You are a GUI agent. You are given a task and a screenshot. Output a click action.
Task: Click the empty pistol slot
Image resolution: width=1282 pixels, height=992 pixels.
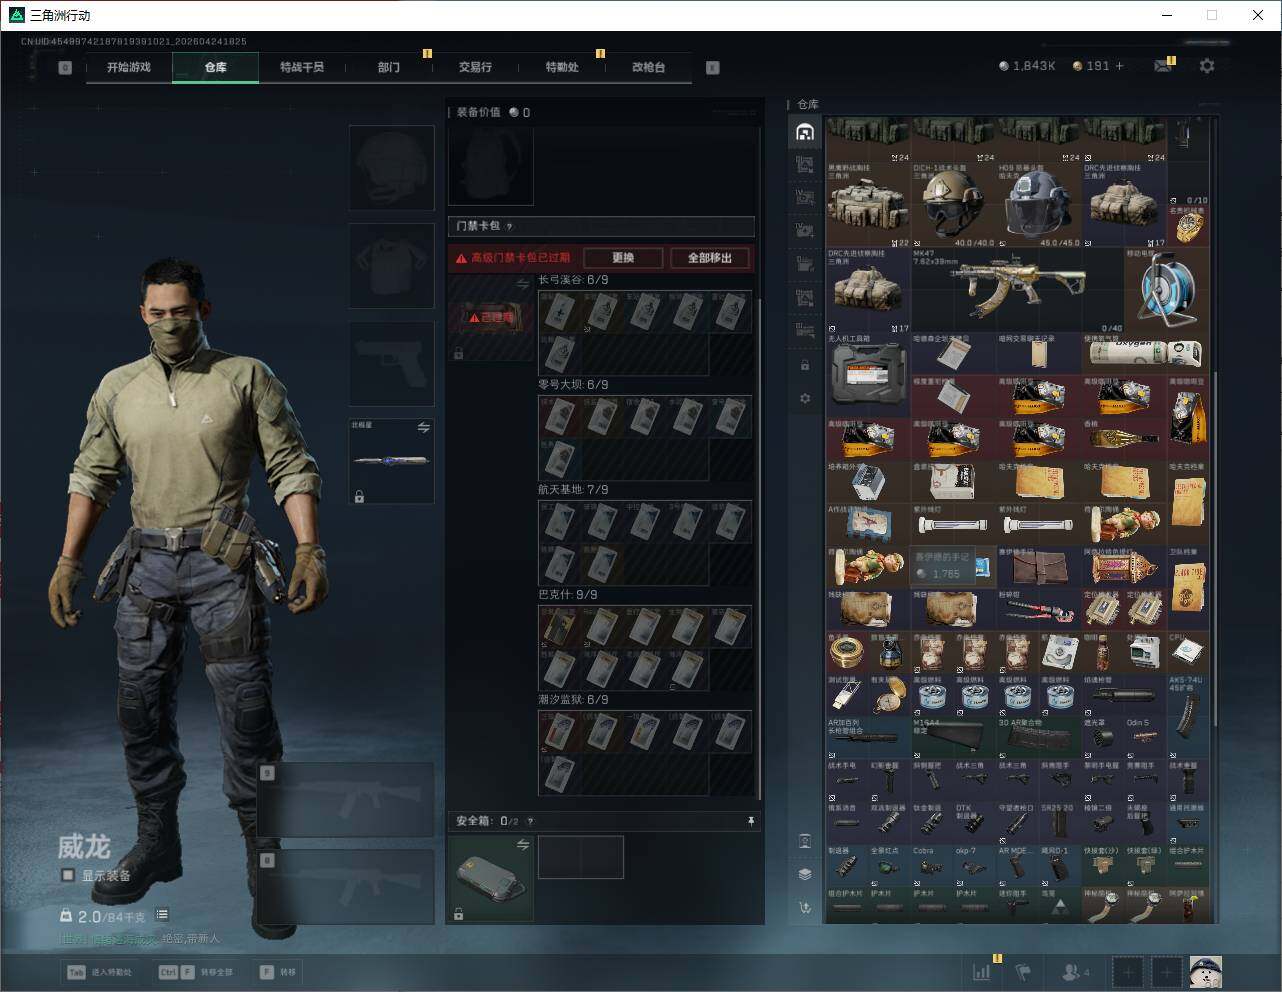click(392, 363)
